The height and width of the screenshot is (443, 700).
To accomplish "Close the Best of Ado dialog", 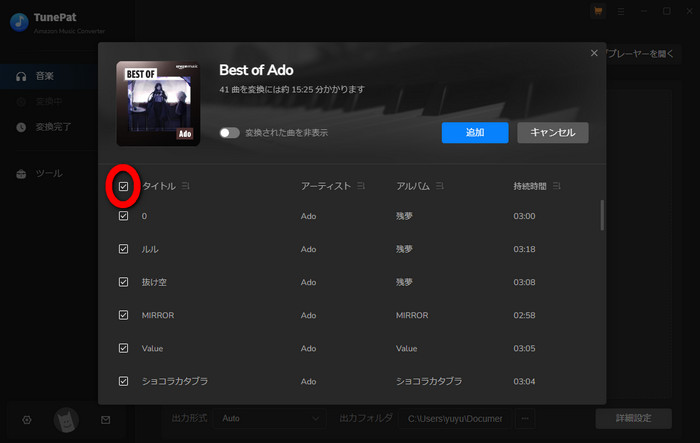I will [594, 53].
